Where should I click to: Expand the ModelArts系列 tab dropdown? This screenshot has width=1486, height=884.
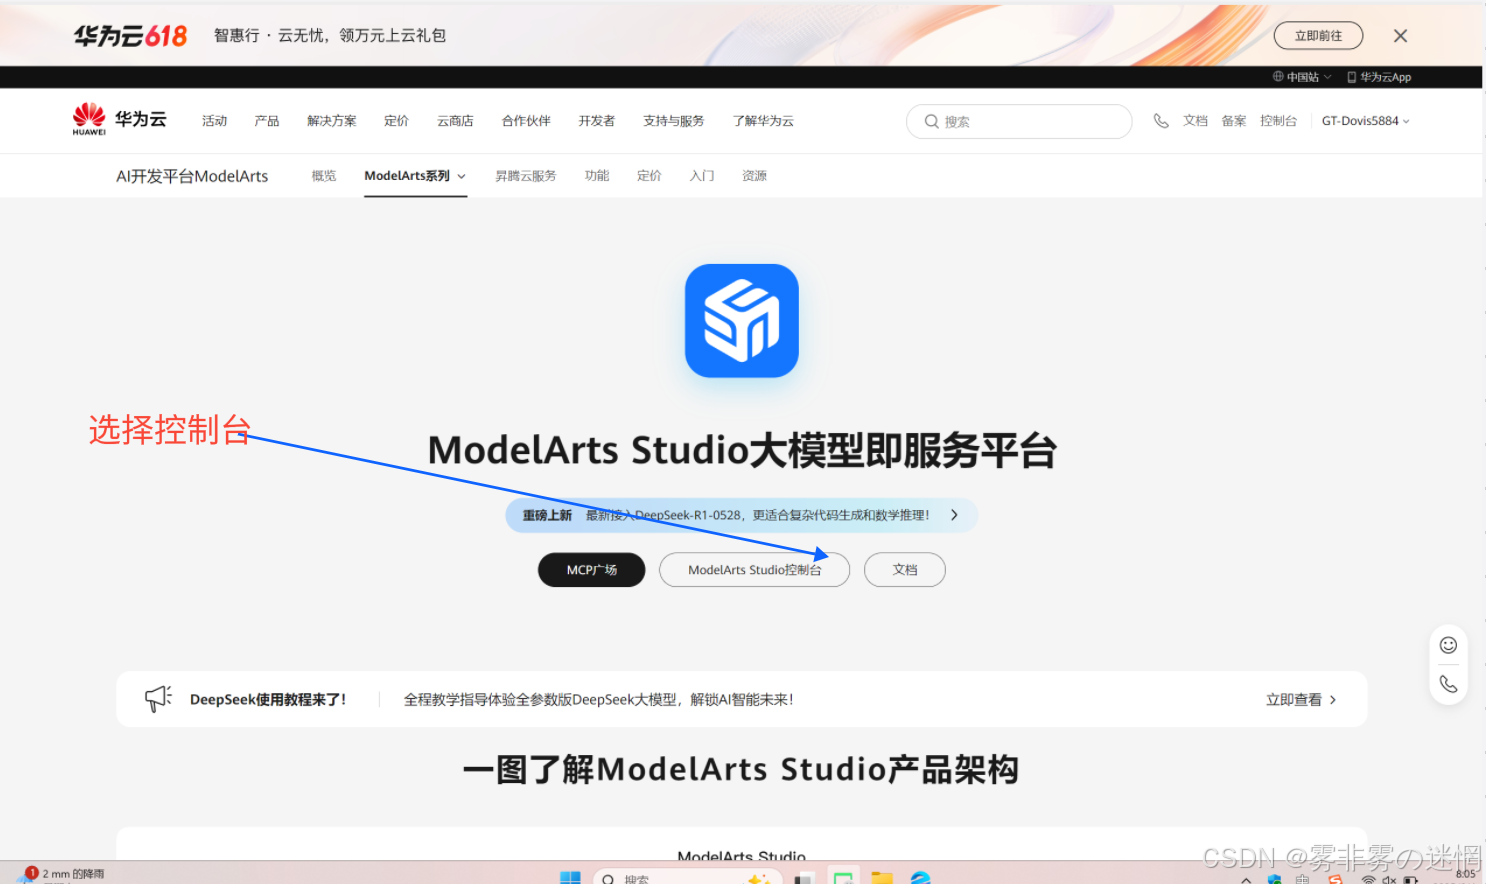(415, 176)
